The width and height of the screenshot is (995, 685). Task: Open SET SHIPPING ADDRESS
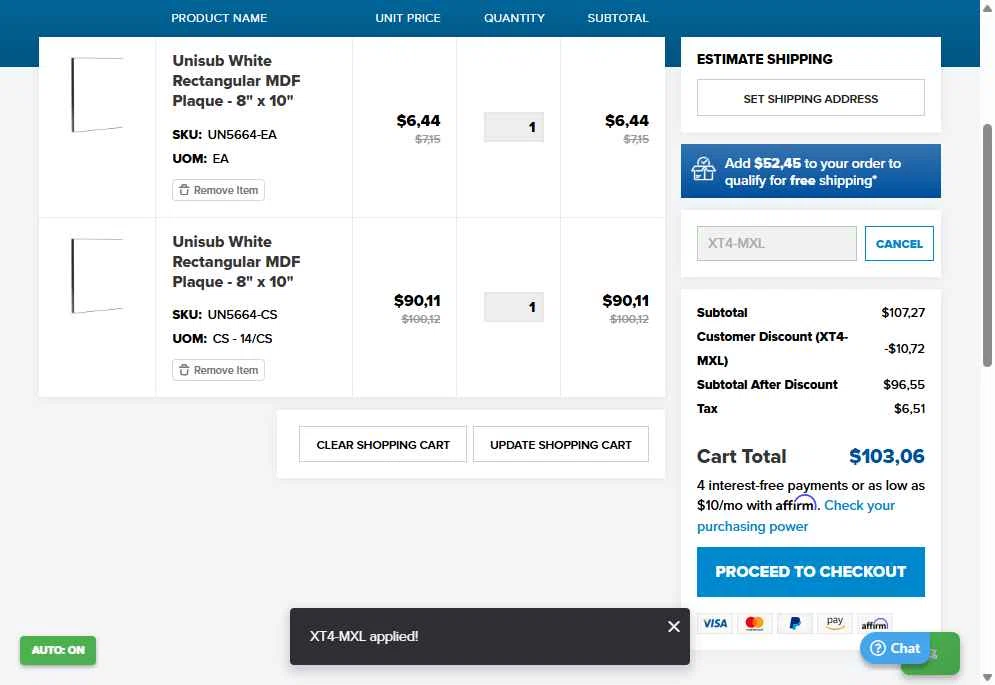(810, 98)
